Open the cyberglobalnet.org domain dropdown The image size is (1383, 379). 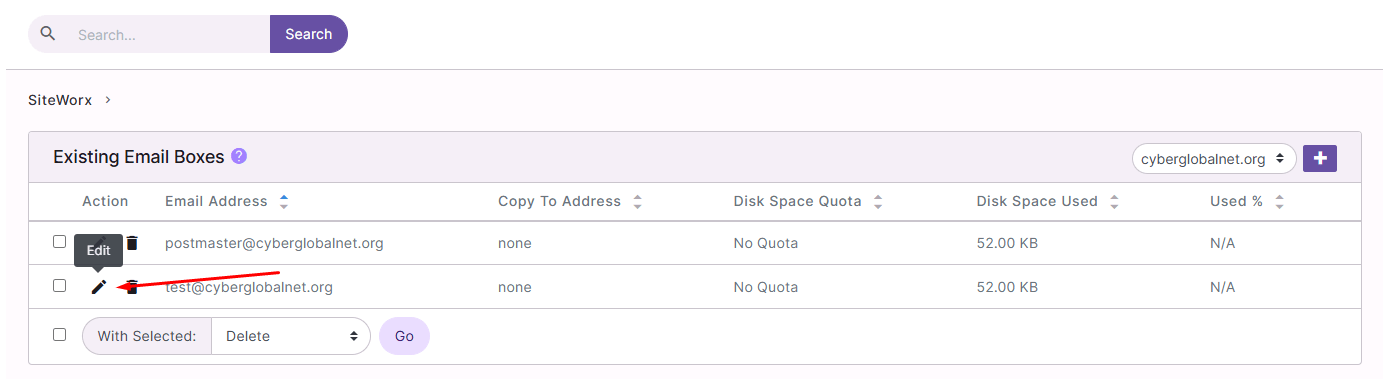tap(1214, 158)
